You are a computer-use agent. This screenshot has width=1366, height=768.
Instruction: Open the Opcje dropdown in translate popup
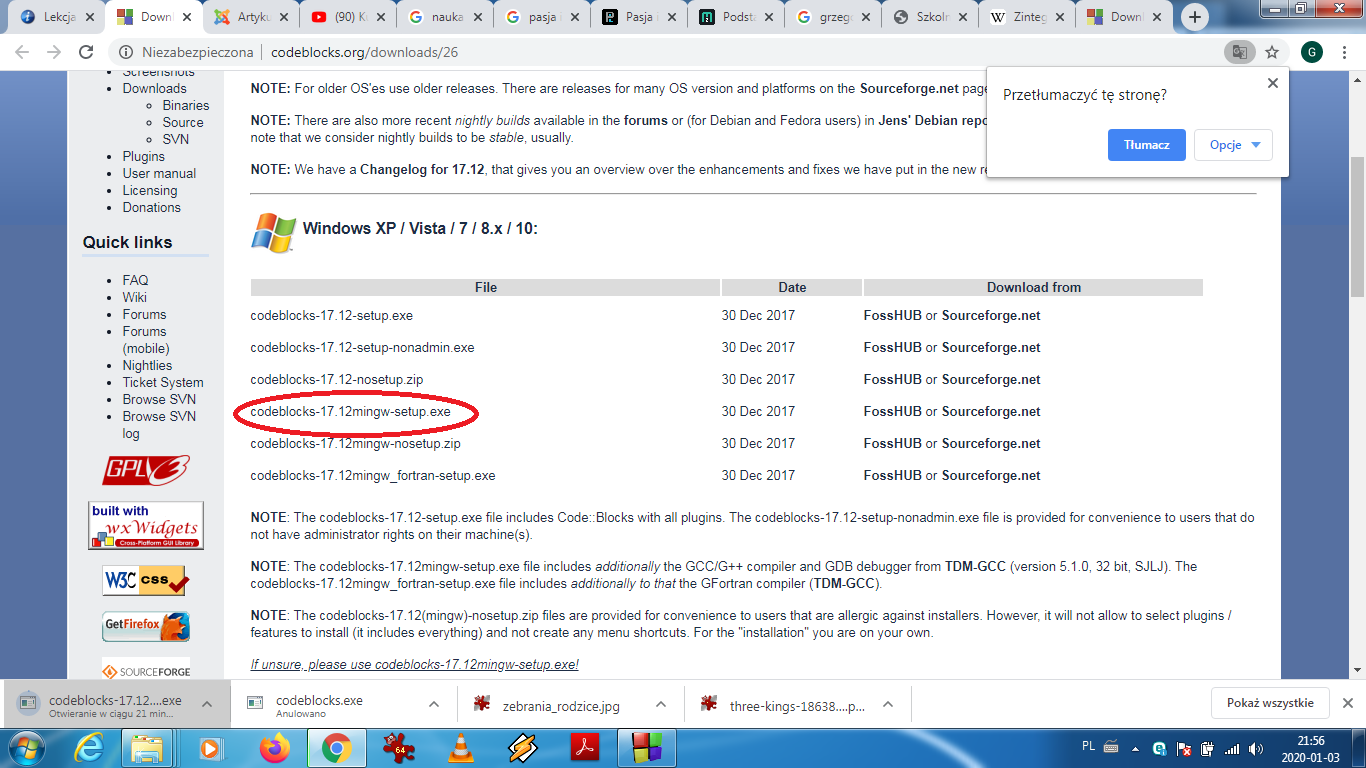tap(1233, 145)
